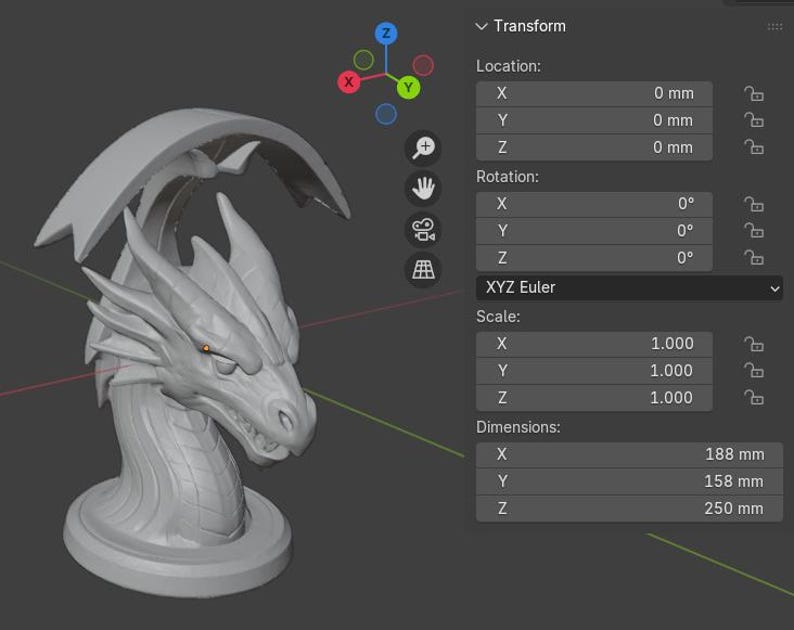
Task: Click the "Dimensions:" label
Action: [518, 427]
